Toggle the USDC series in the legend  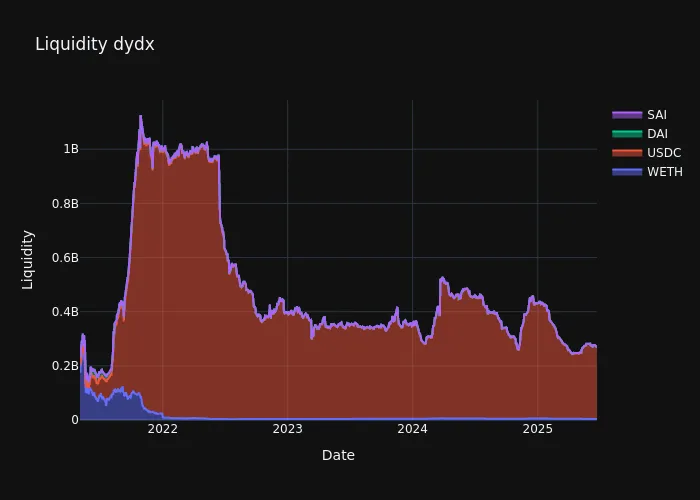[x=647, y=153]
